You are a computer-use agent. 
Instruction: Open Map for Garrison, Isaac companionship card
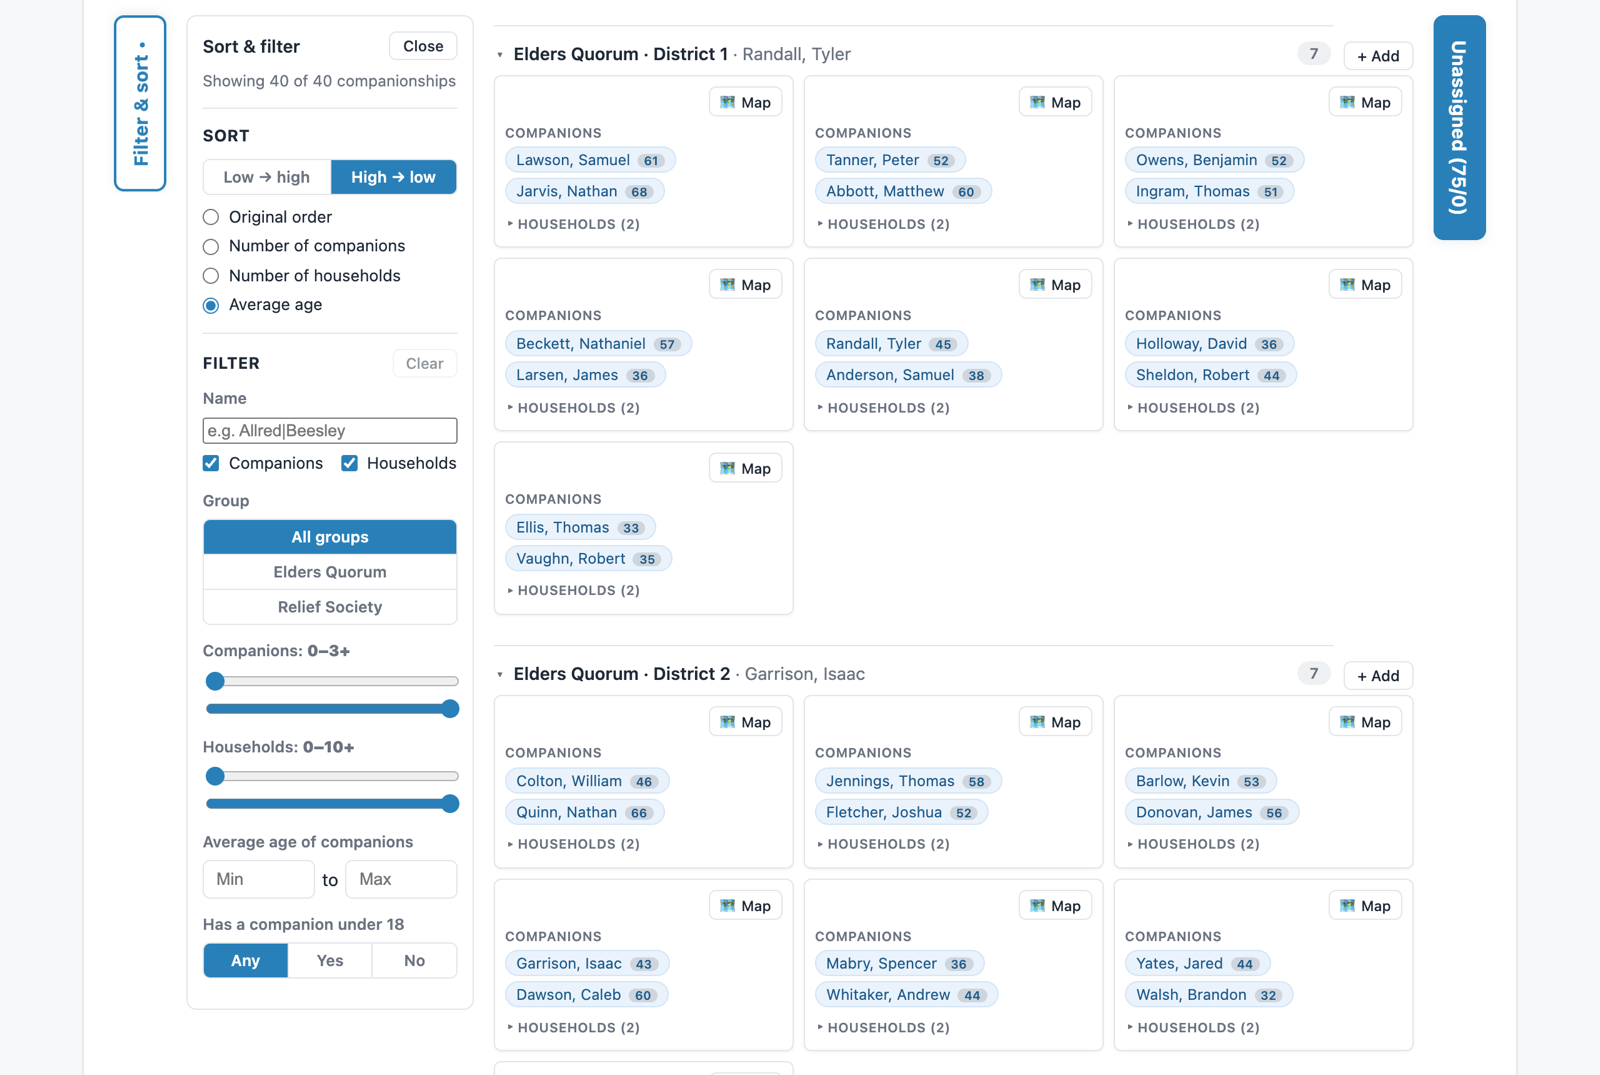[745, 906]
